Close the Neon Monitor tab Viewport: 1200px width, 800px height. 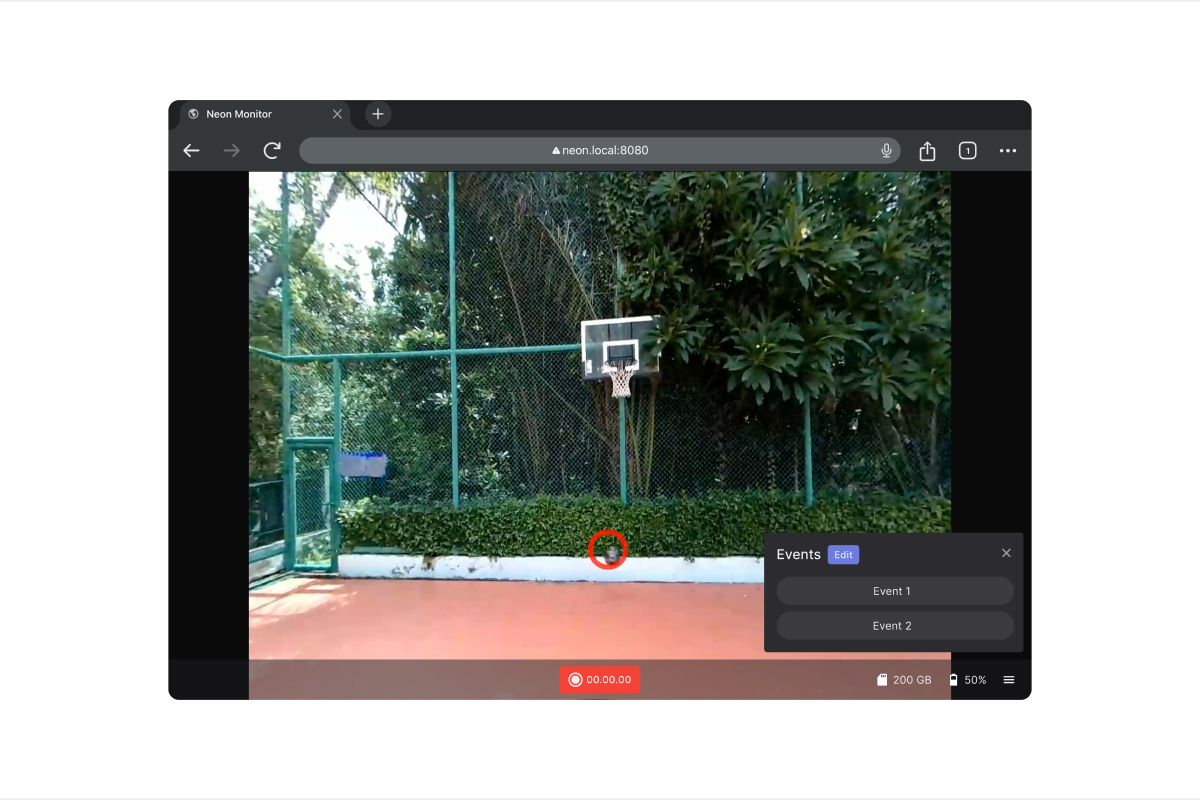(x=337, y=114)
